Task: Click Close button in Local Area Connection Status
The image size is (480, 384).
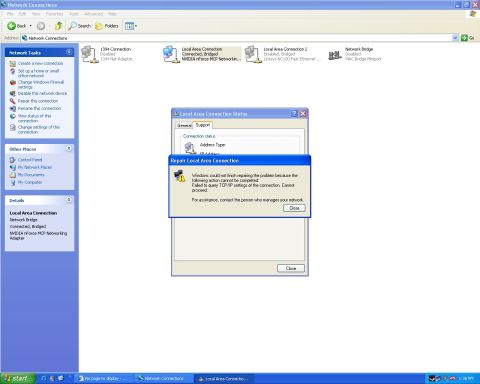Action: 291,268
